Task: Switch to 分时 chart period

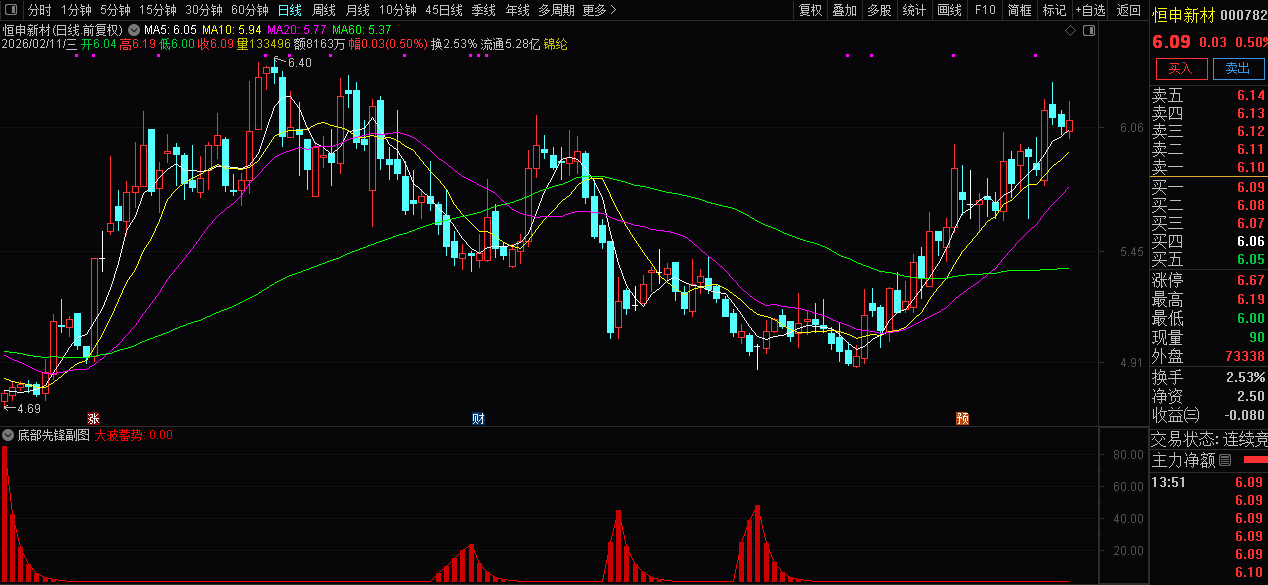Action: [40, 10]
